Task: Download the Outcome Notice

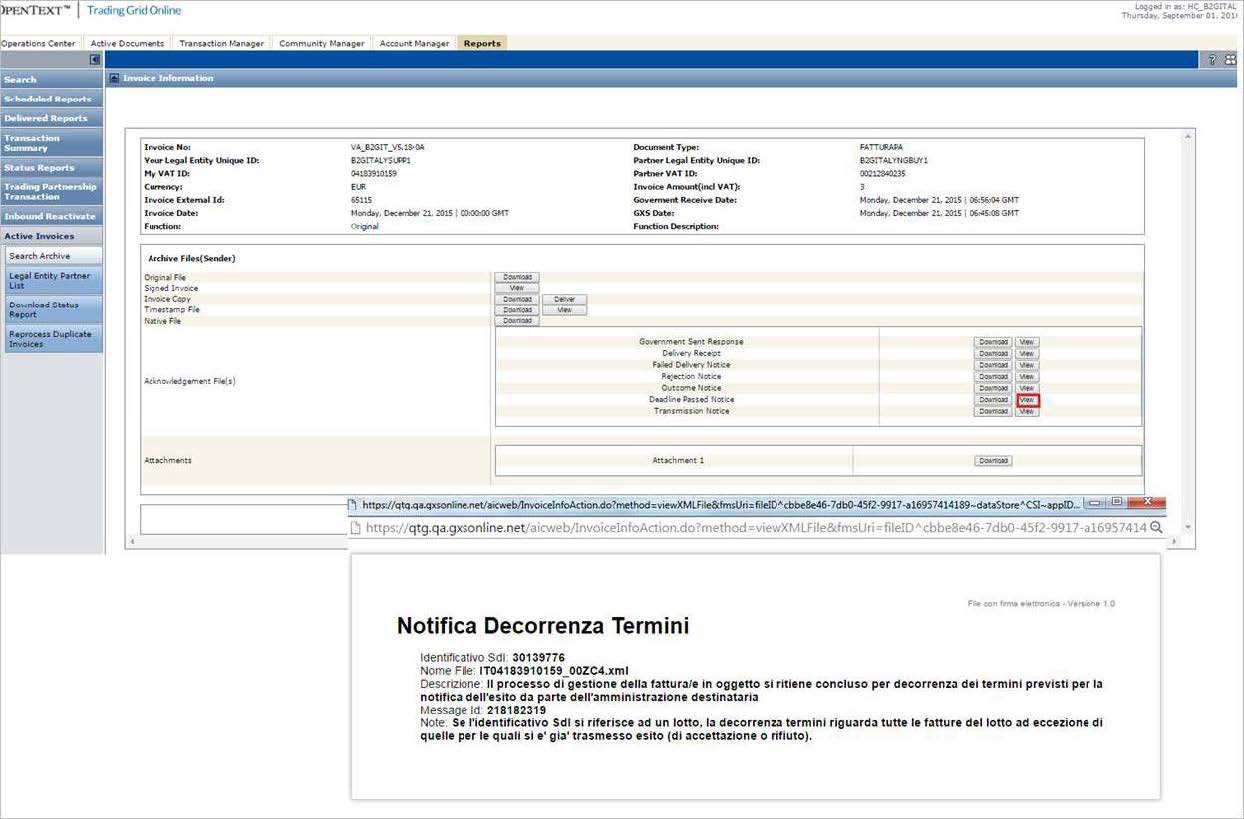Action: pos(993,388)
